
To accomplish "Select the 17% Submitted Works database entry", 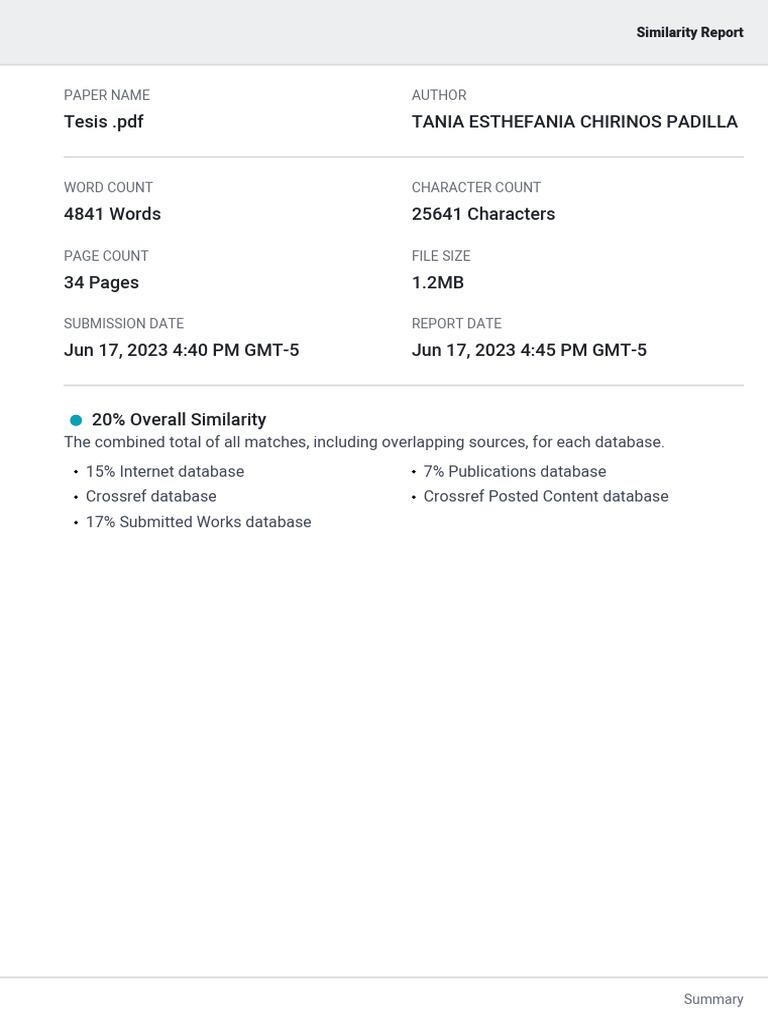I will (198, 522).
